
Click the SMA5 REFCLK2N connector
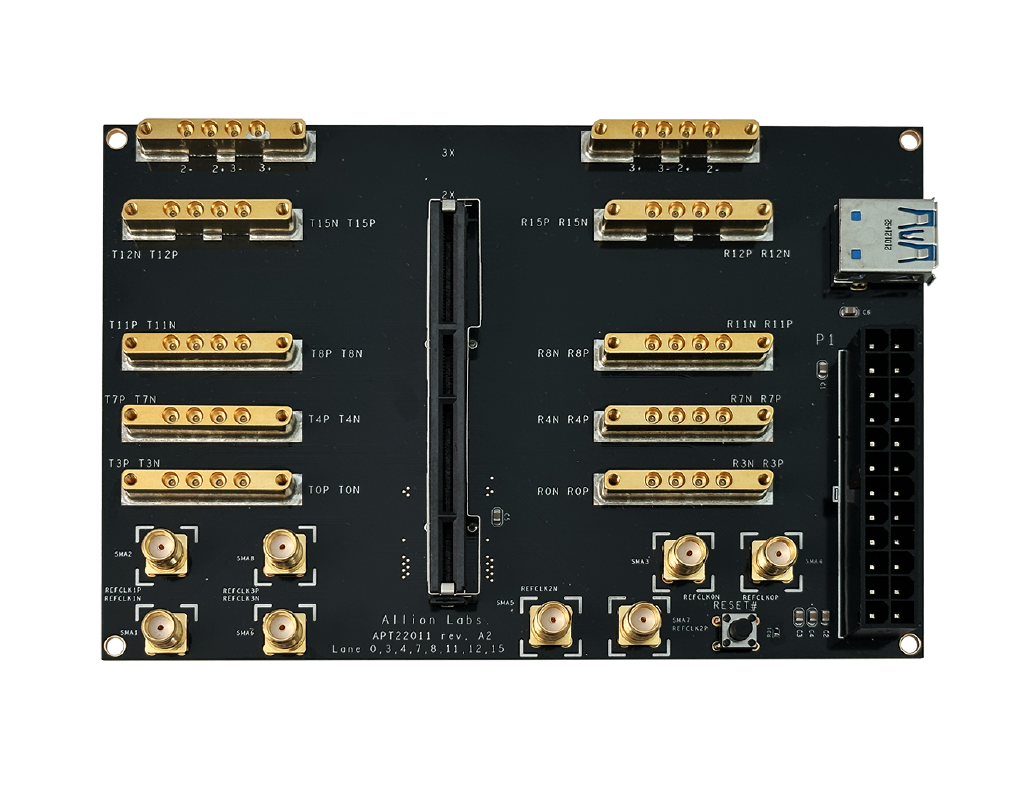[x=551, y=623]
